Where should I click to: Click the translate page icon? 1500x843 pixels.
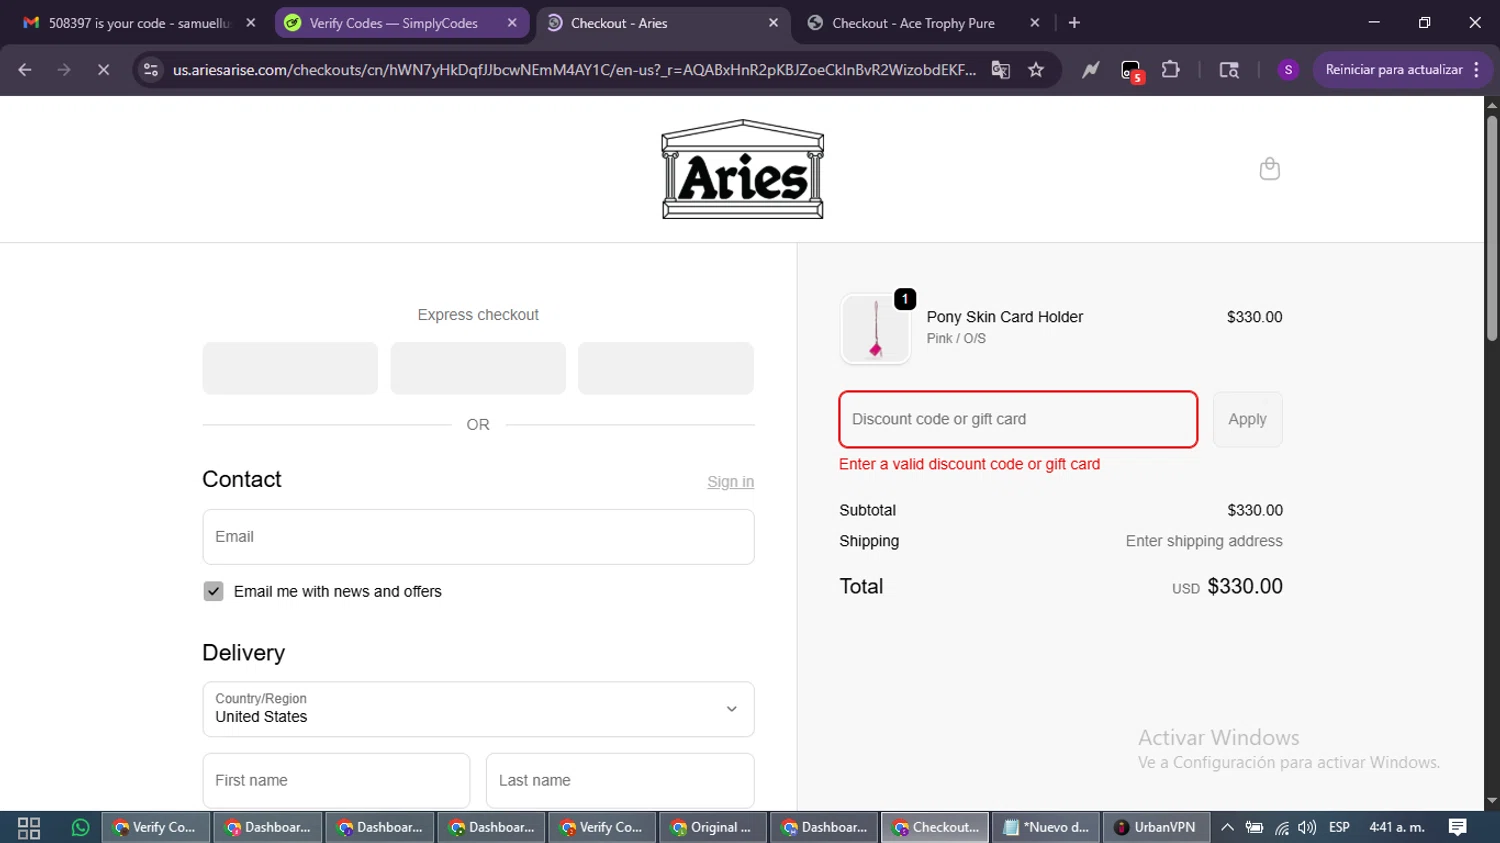(x=1000, y=69)
